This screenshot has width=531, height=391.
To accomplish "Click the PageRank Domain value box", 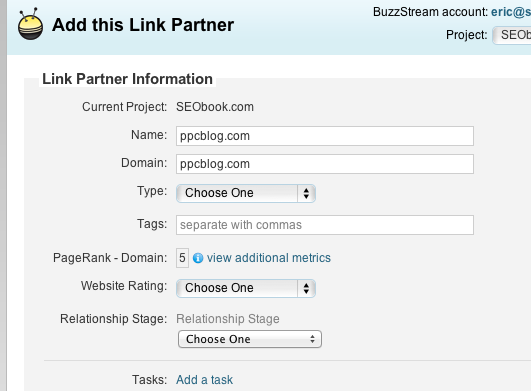I will click(182, 258).
